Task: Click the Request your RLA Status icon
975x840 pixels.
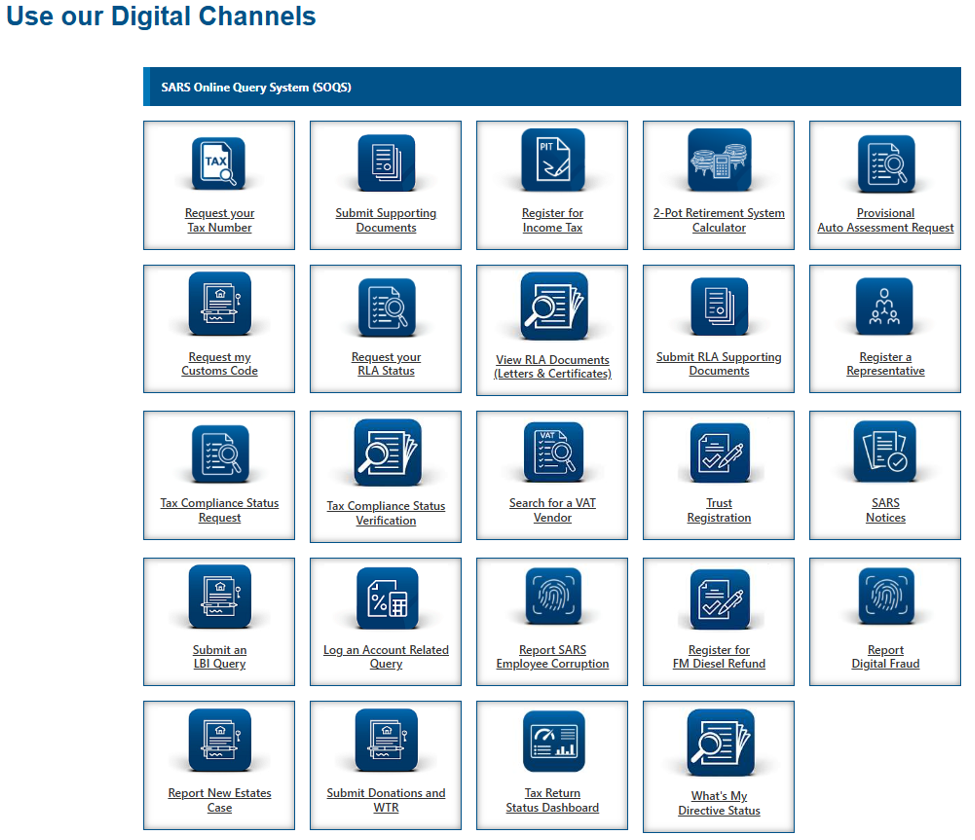Action: 386,307
